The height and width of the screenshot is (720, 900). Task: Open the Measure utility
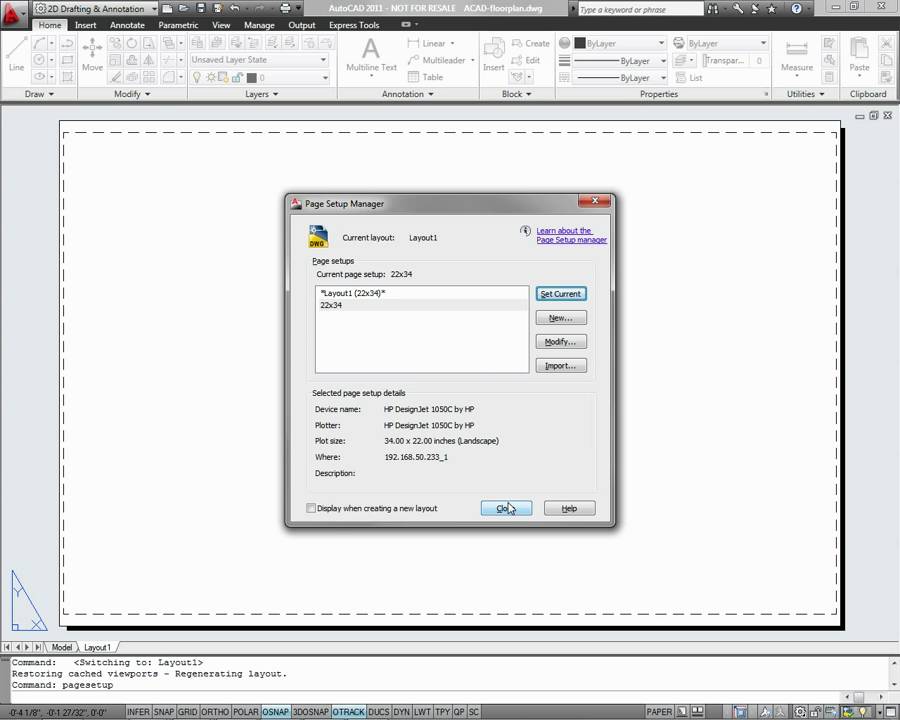click(x=797, y=56)
